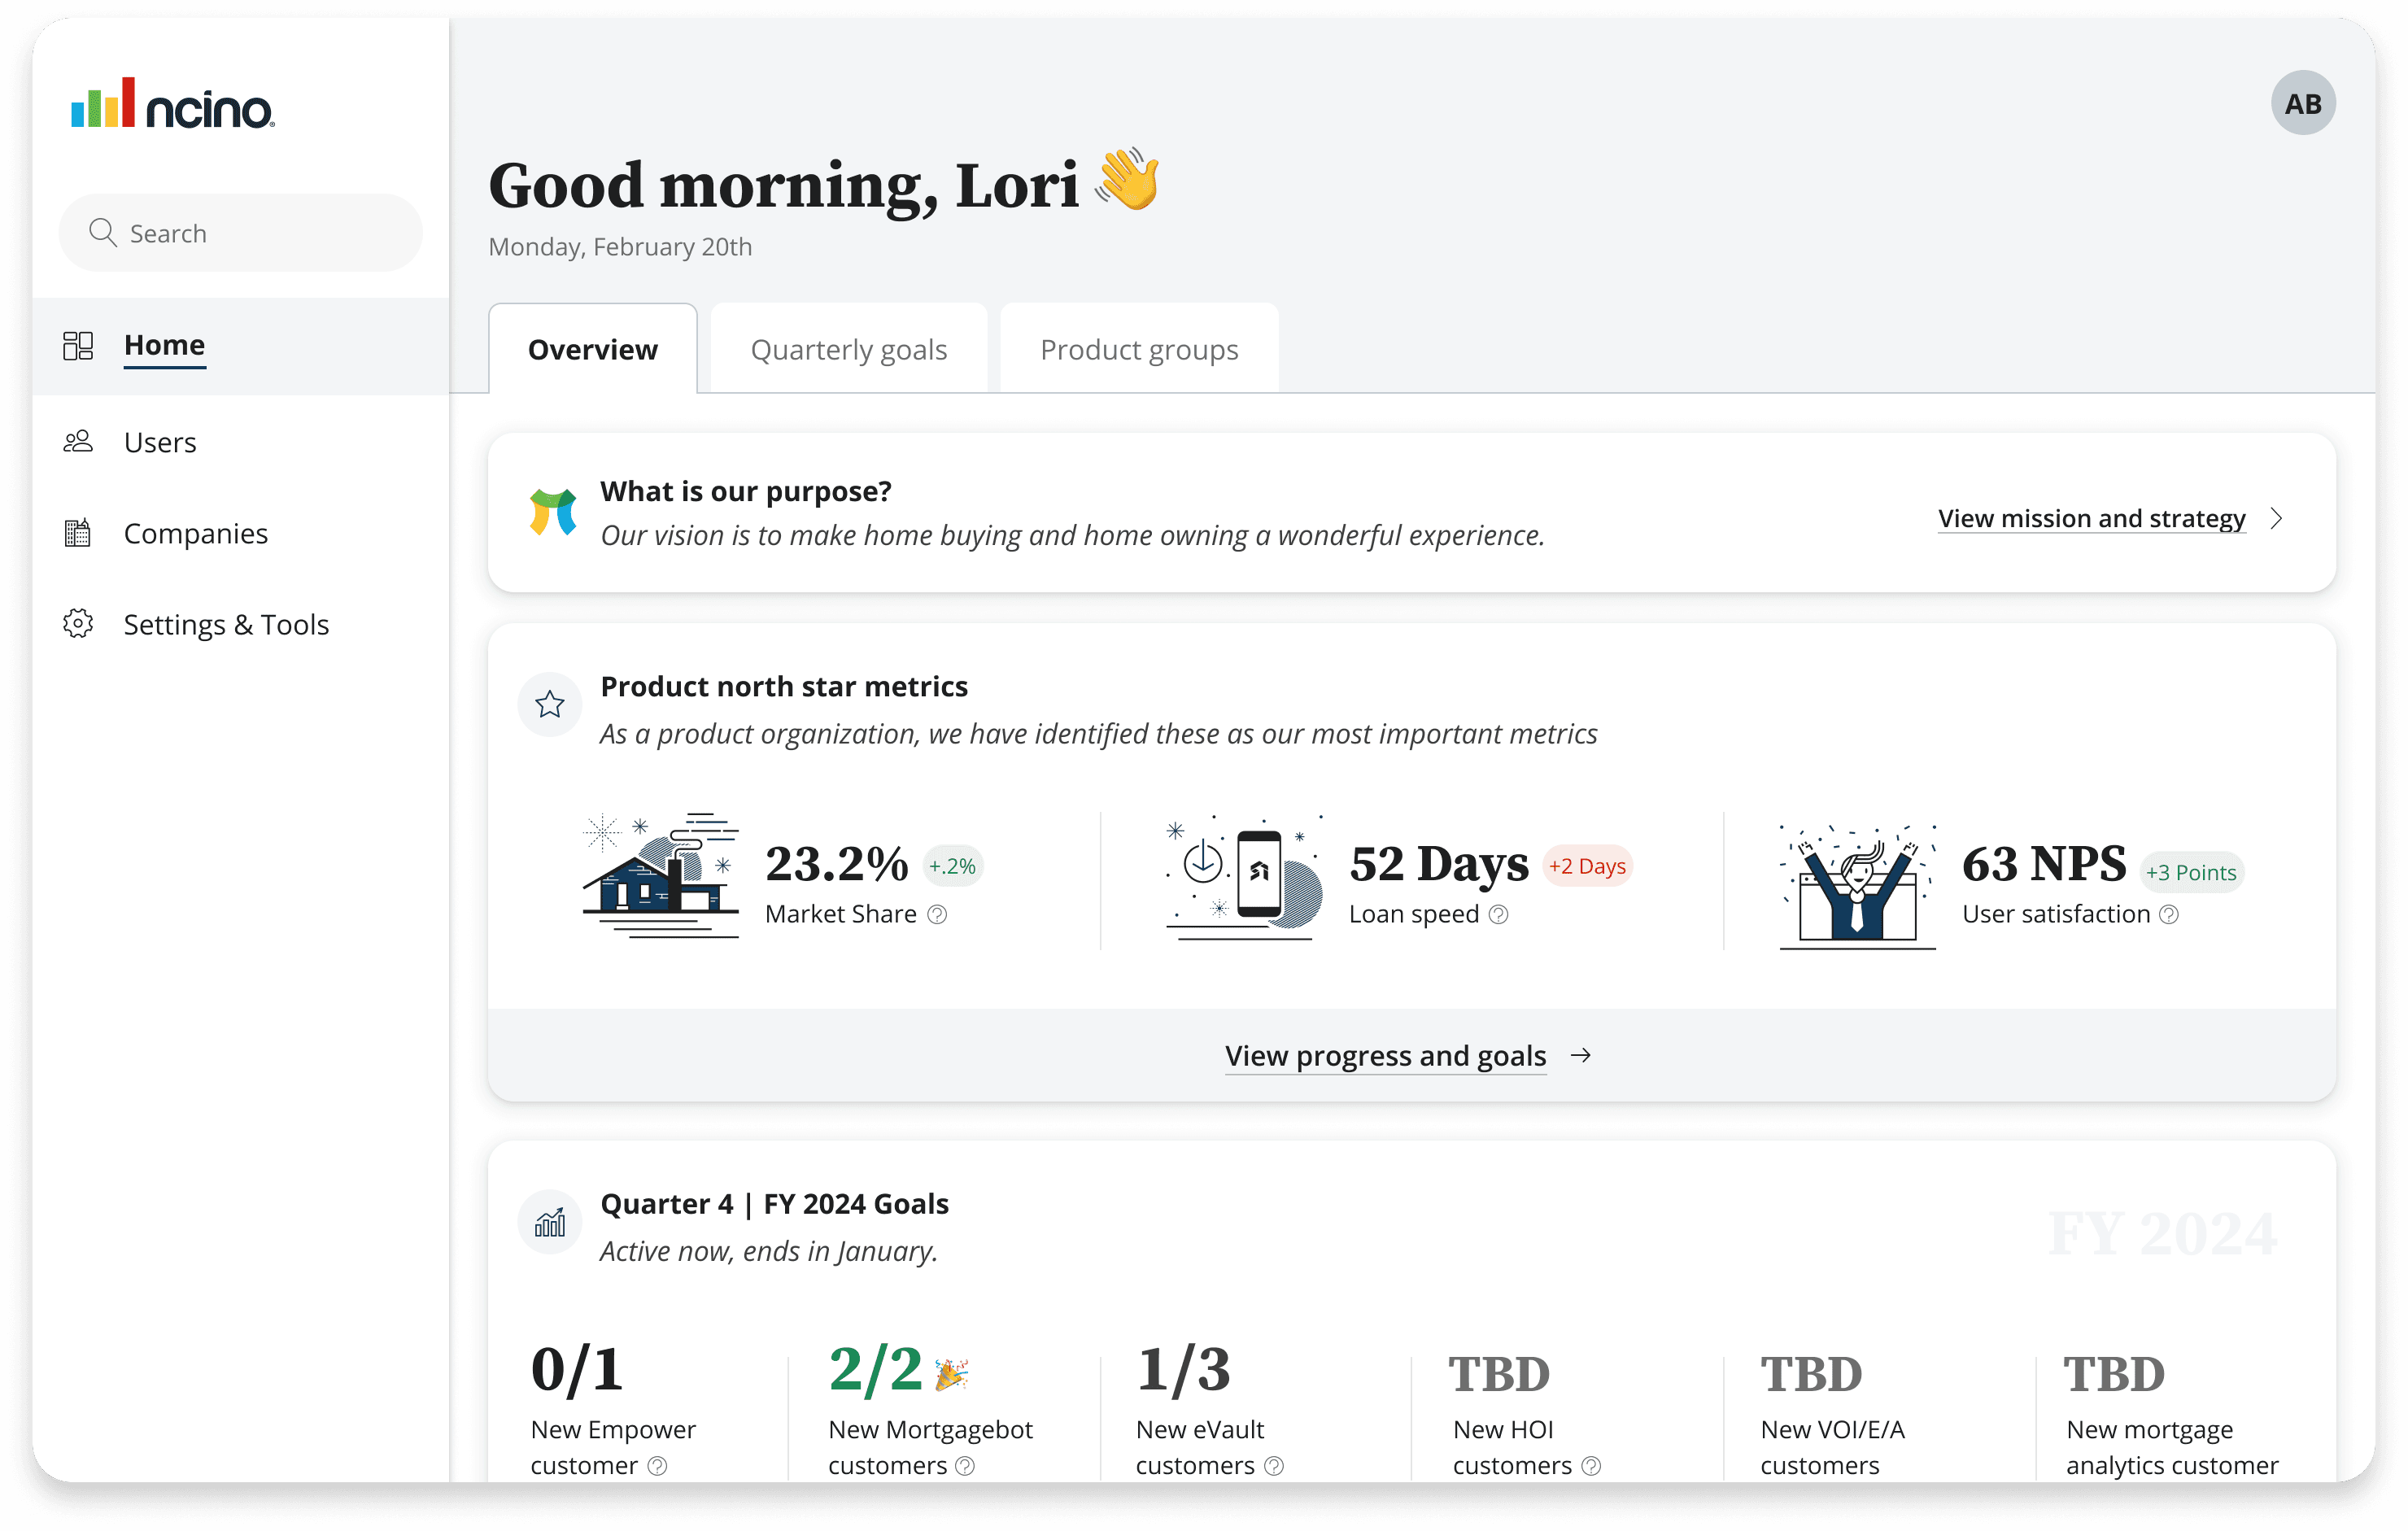The width and height of the screenshot is (2408, 1531).
Task: Click the Market Share help icon
Action: tap(937, 915)
